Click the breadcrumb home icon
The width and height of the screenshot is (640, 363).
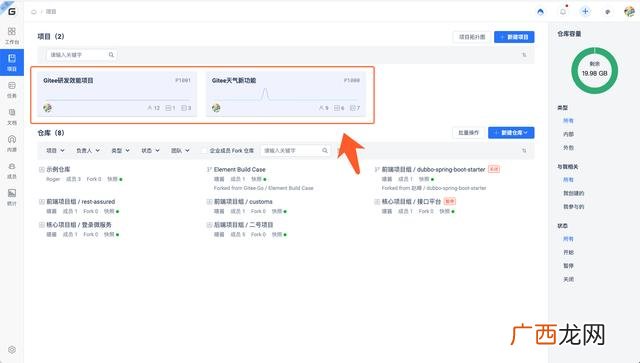coord(34,12)
